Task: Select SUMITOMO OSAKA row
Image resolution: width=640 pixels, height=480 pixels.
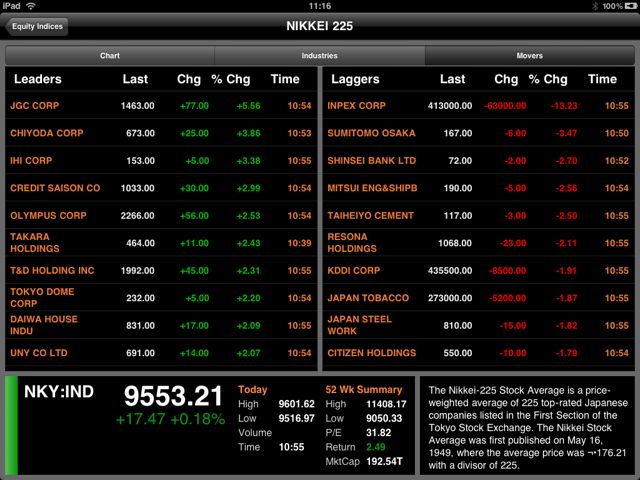Action: (479, 133)
